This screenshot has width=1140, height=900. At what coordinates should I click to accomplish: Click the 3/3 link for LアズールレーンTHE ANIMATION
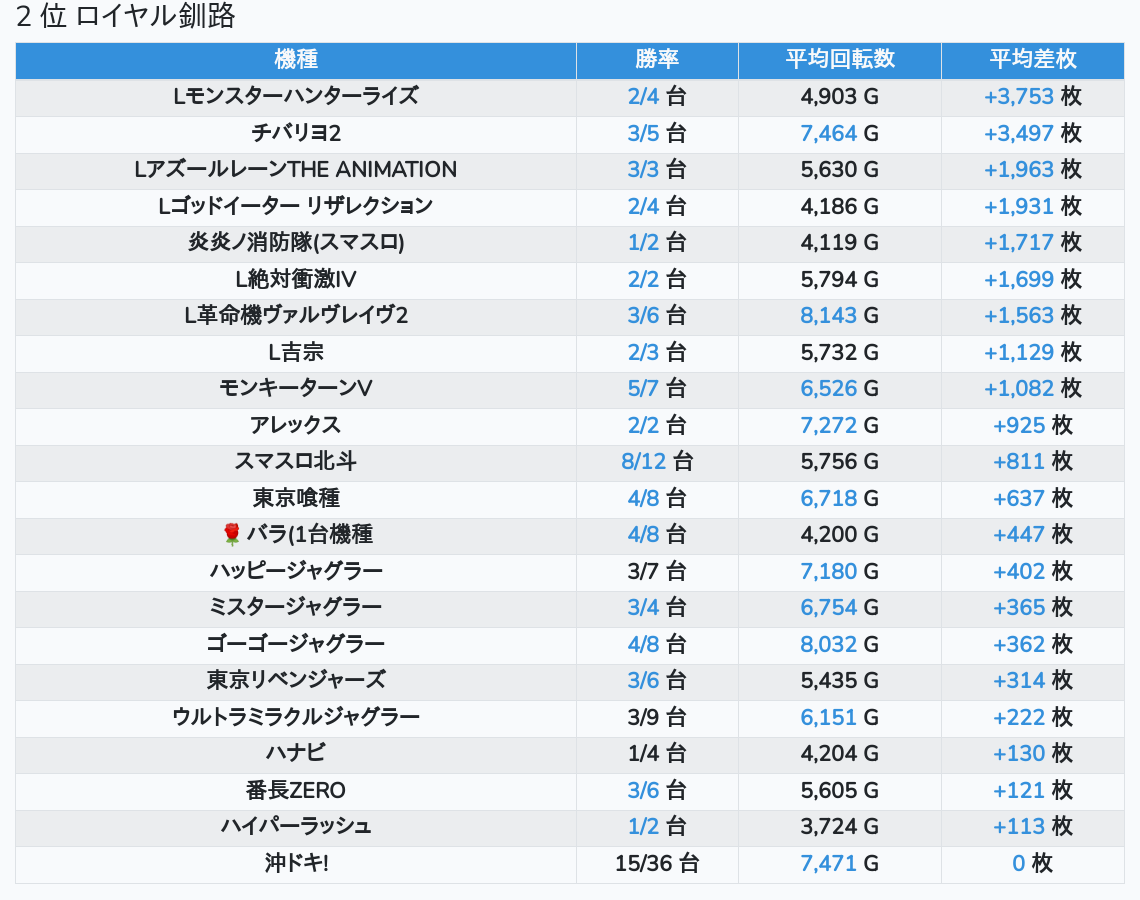point(643,170)
